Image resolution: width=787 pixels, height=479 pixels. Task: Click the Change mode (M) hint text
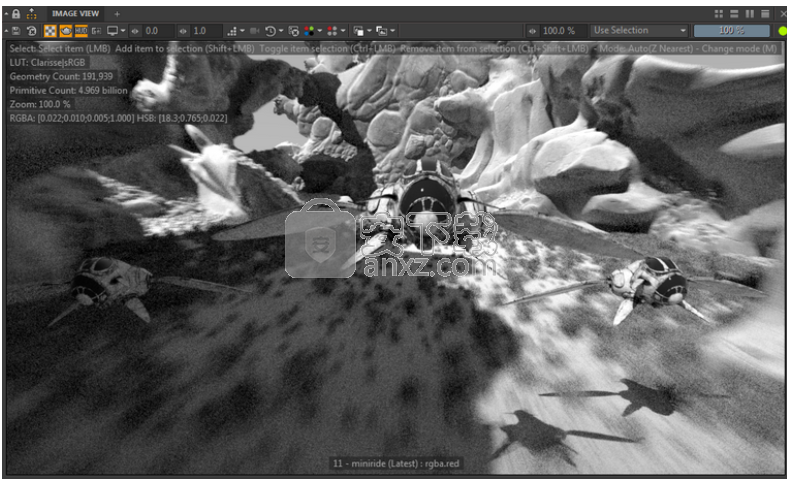pyautogui.click(x=739, y=49)
